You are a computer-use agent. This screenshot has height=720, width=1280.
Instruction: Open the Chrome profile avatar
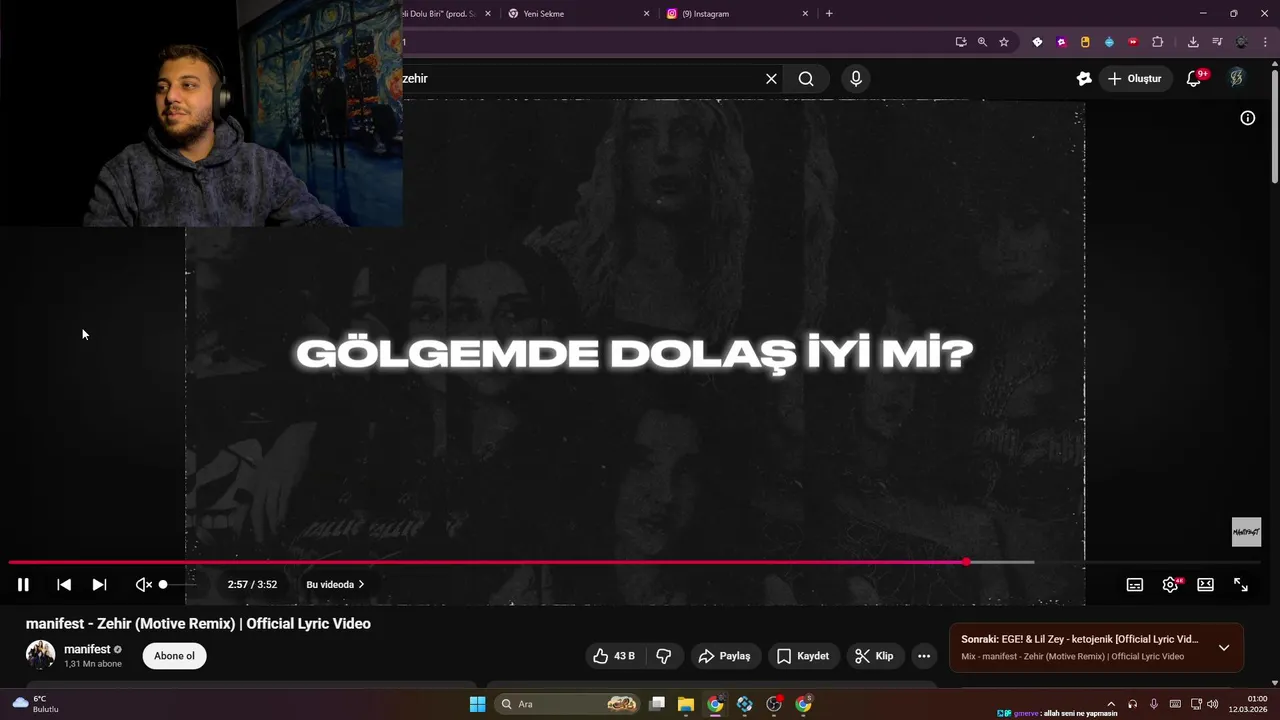tap(1242, 42)
